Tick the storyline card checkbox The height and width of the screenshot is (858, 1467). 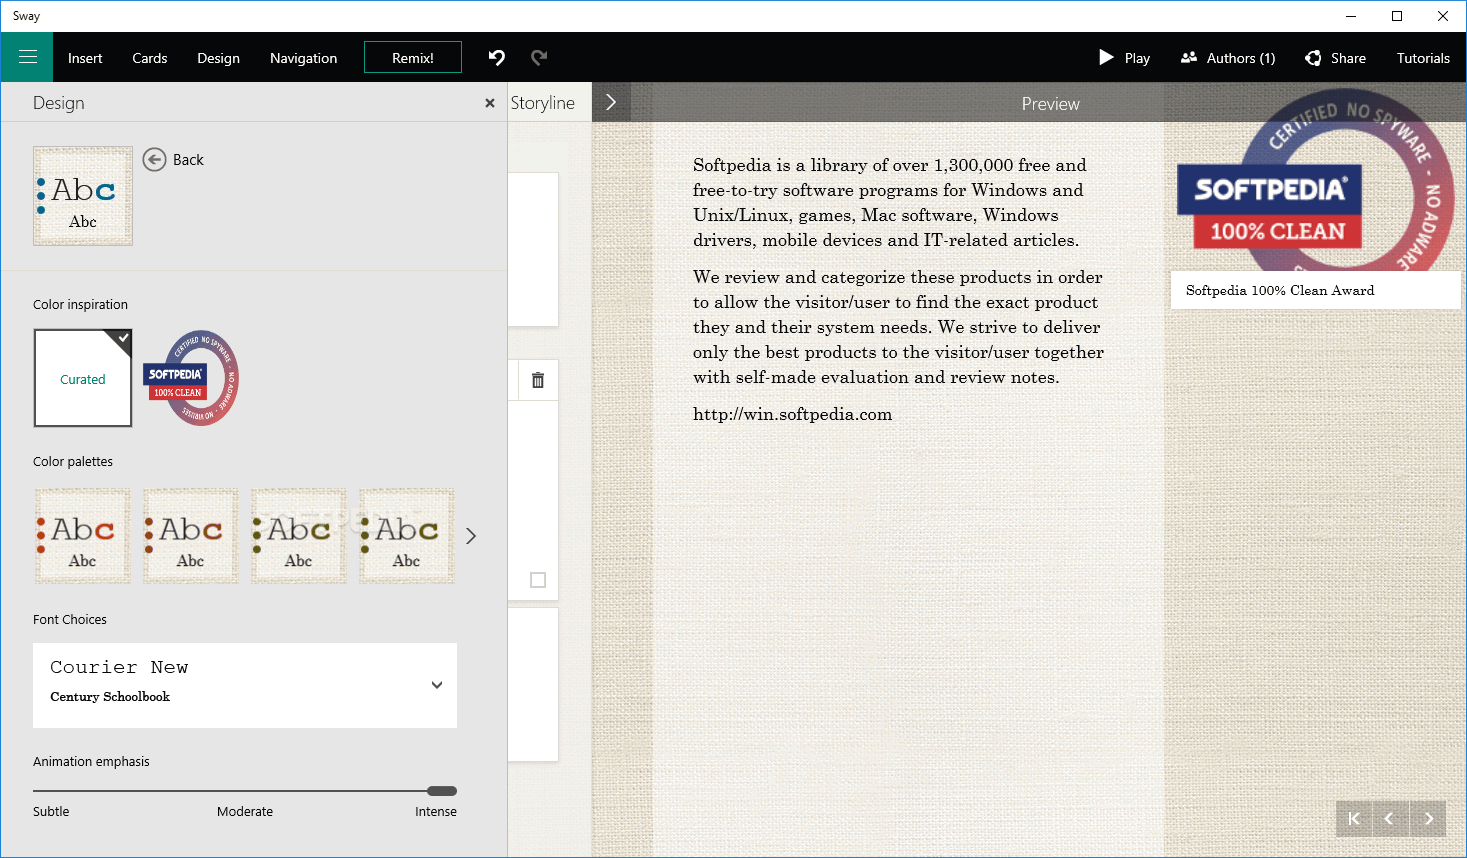(x=538, y=580)
